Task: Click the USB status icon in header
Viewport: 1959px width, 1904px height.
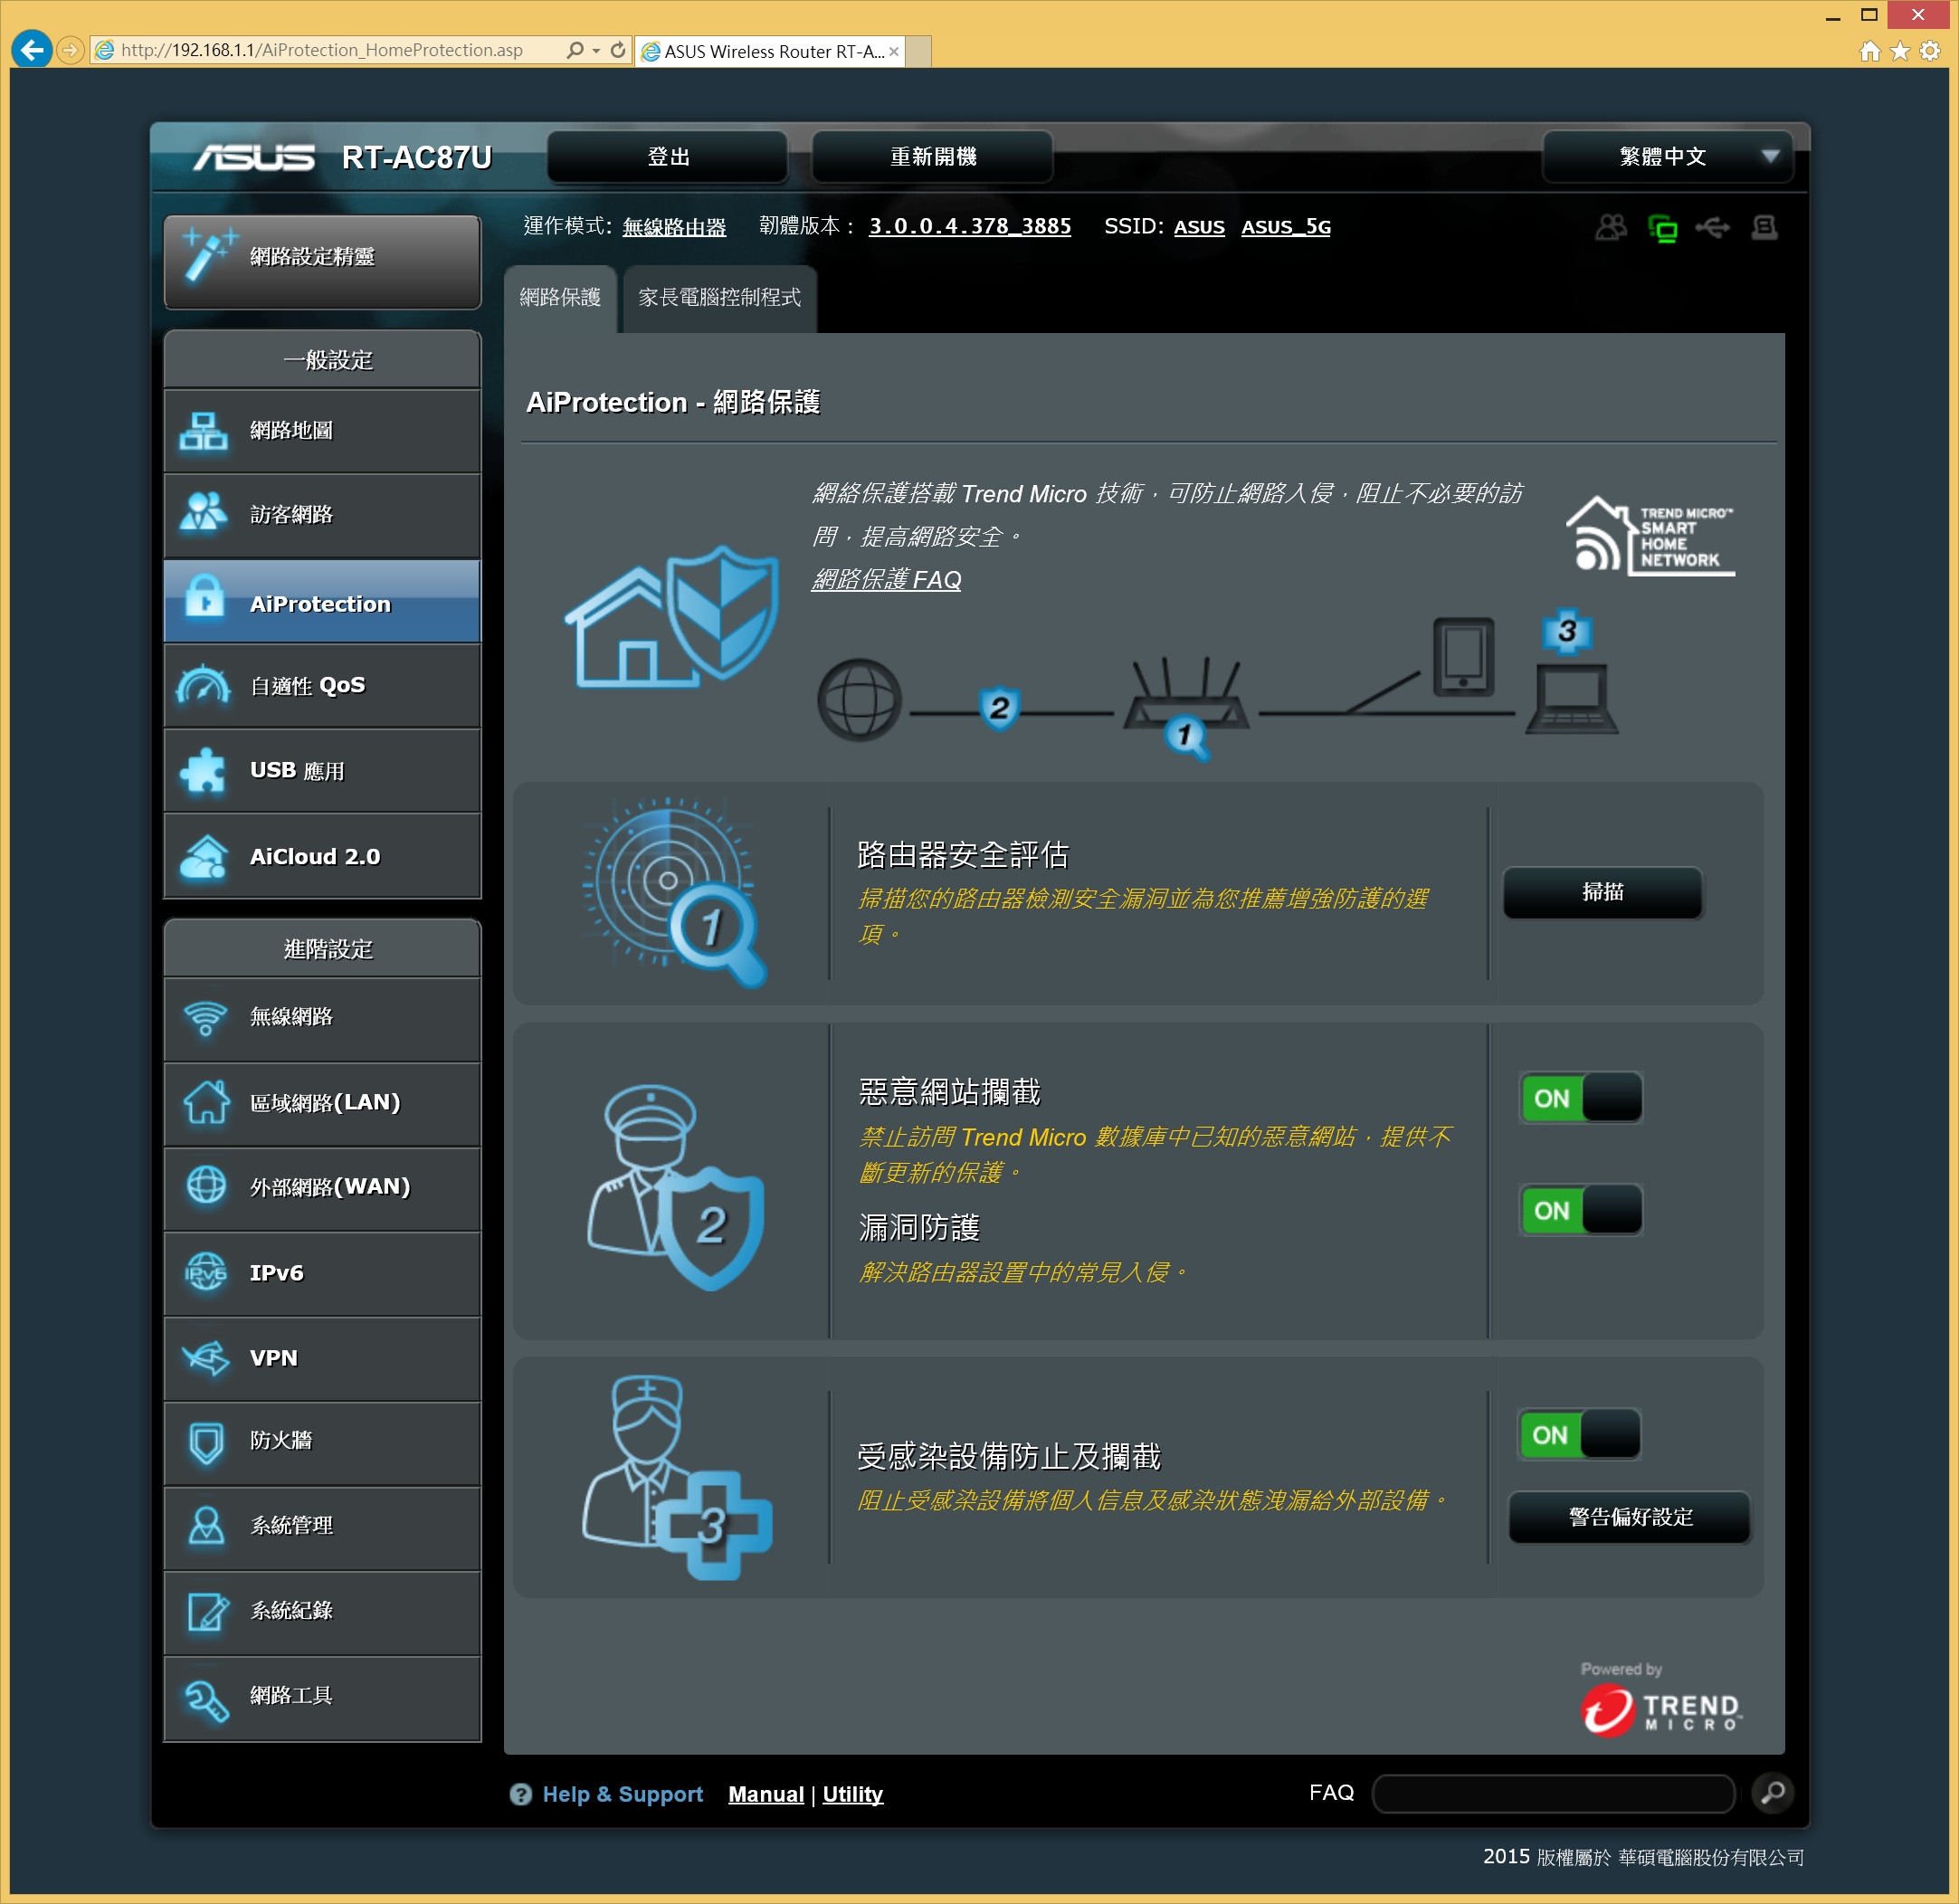Action: (x=1713, y=228)
